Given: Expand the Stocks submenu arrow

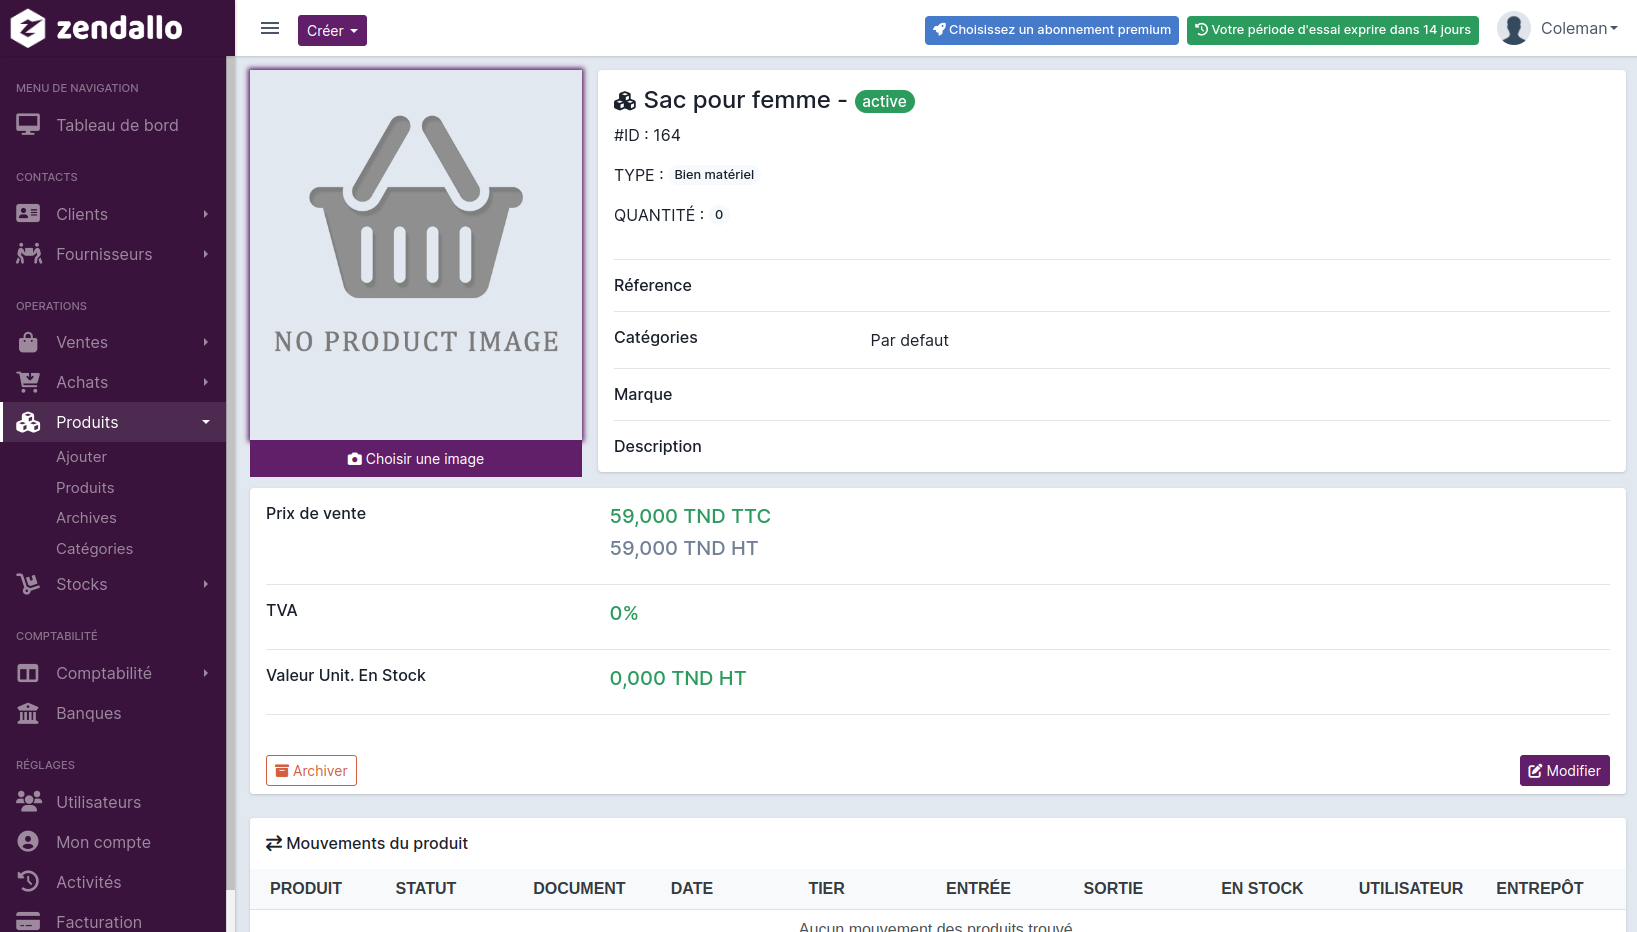Looking at the screenshot, I should tap(206, 584).
